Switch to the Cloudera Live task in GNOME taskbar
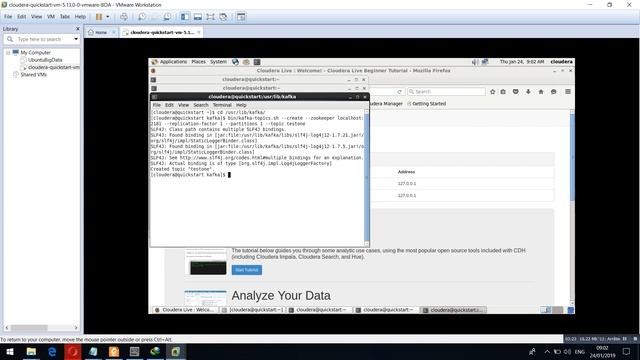Viewport: 640px width, 360px height. (184, 310)
